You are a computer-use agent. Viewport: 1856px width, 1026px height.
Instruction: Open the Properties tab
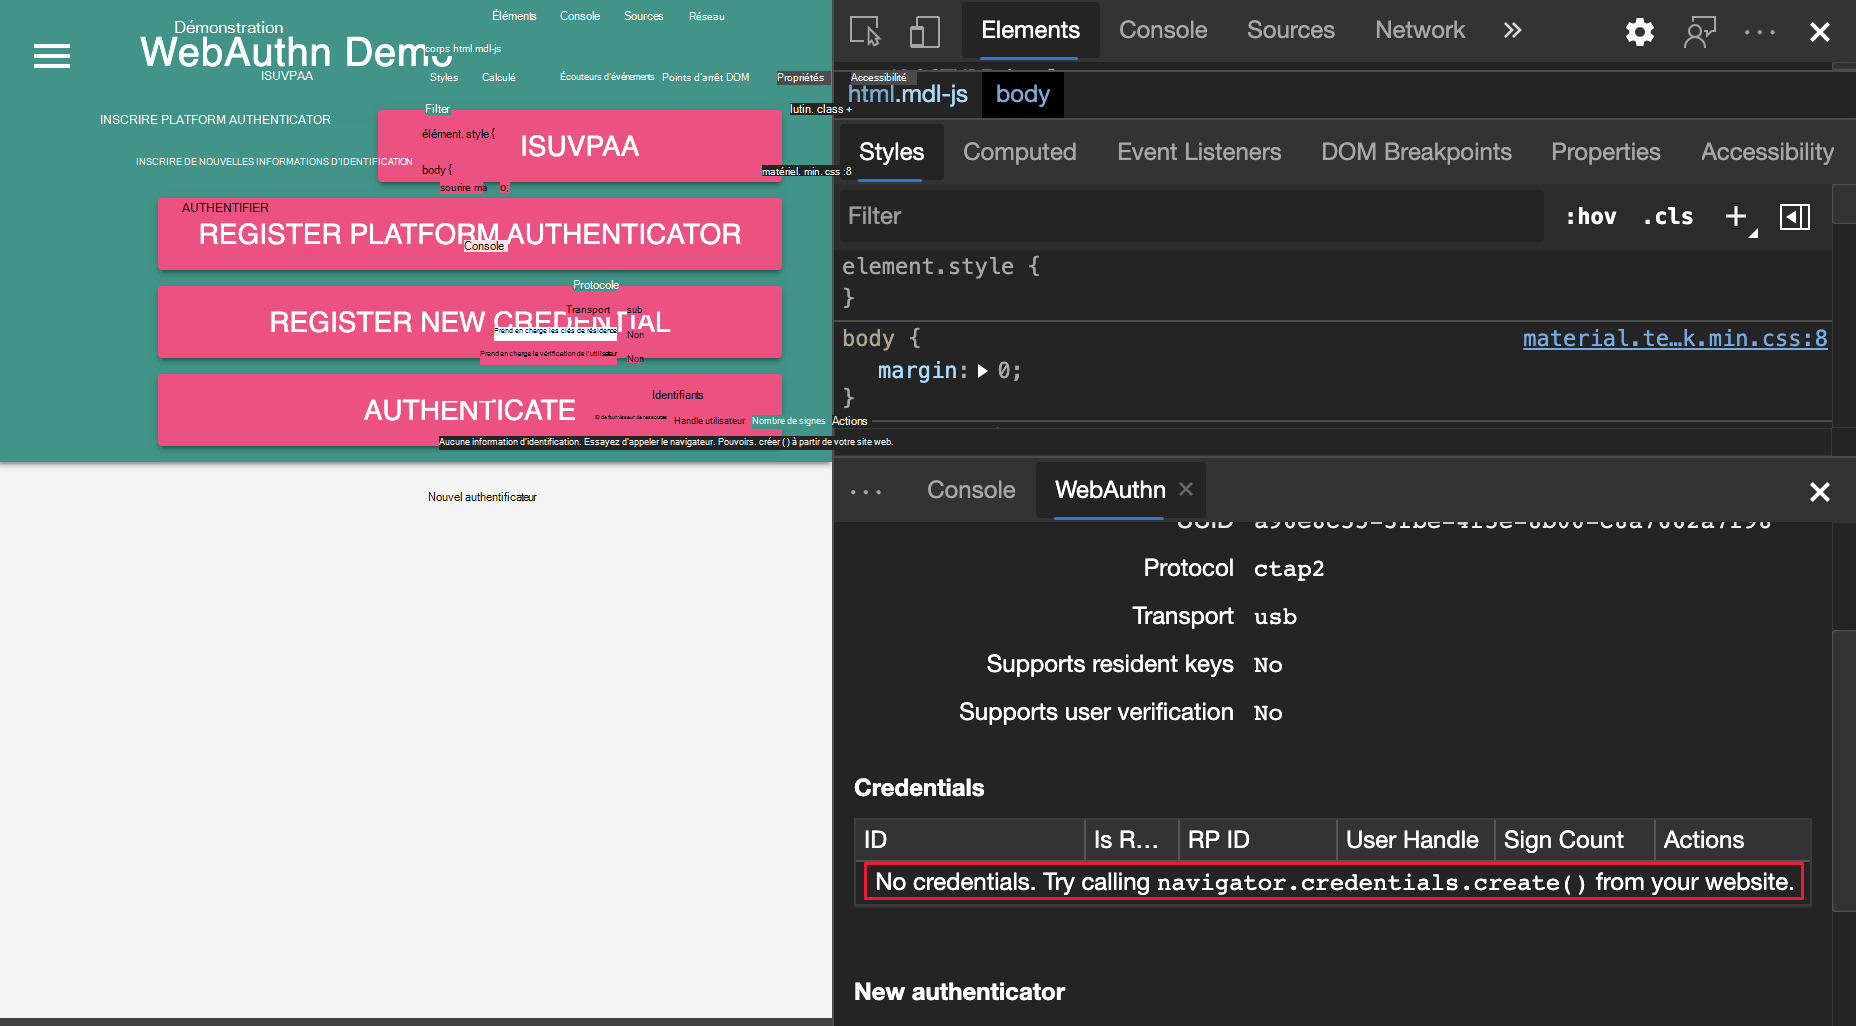[1605, 152]
